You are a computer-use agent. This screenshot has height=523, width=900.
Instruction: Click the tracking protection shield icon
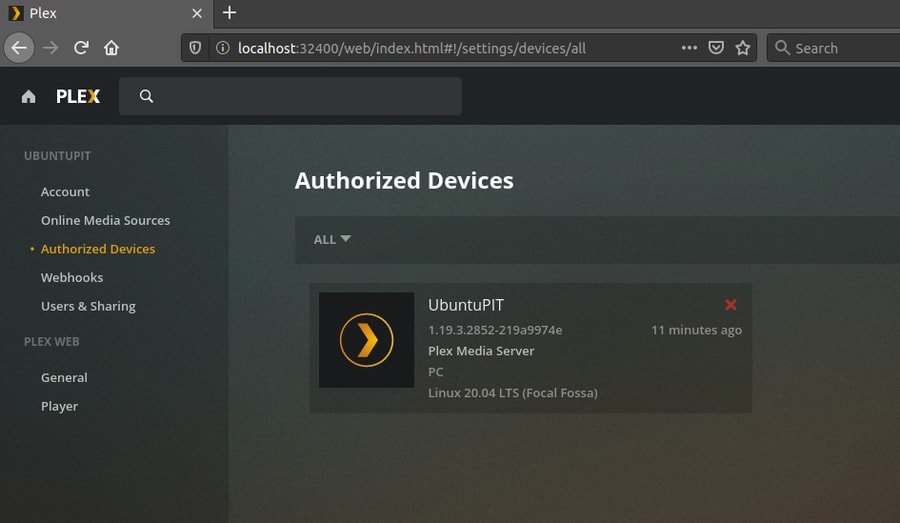pos(195,48)
